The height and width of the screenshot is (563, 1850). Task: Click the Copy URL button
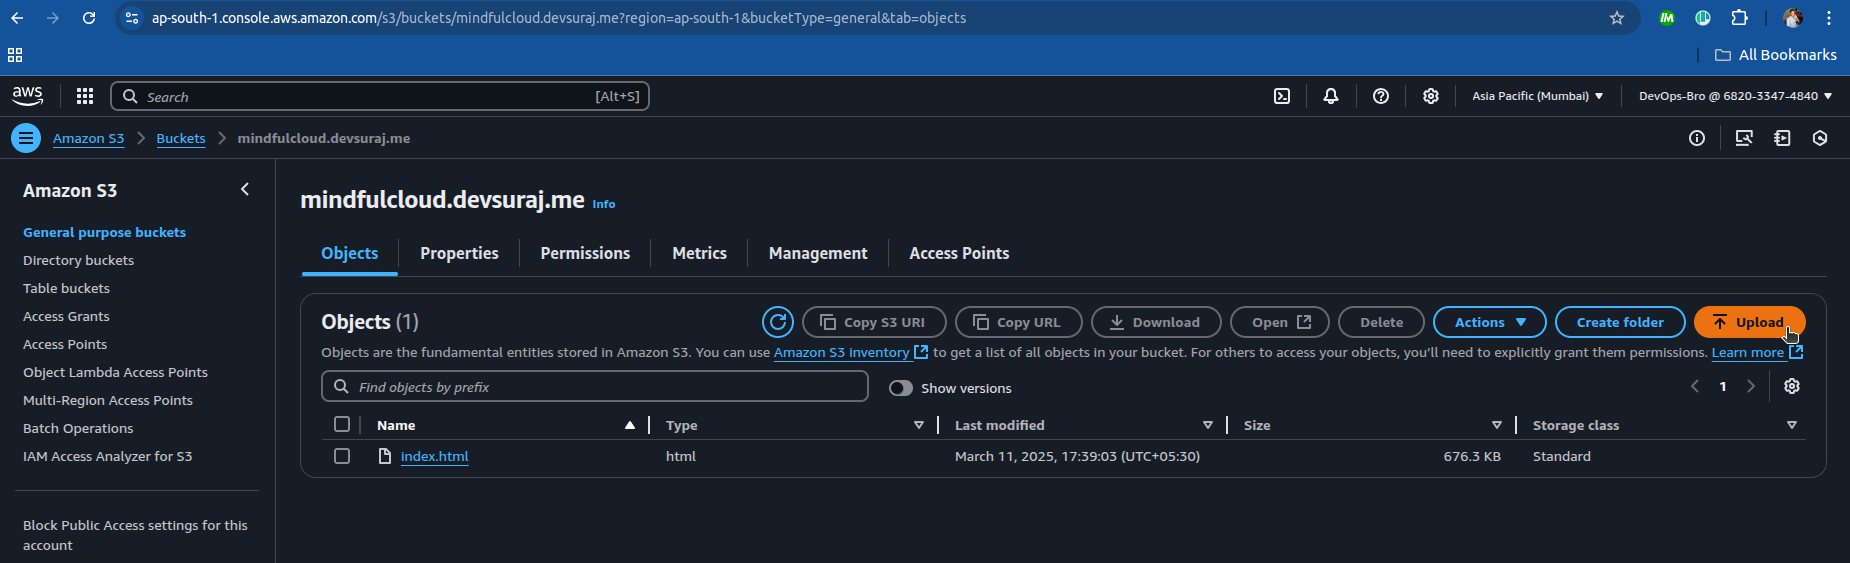[1019, 322]
